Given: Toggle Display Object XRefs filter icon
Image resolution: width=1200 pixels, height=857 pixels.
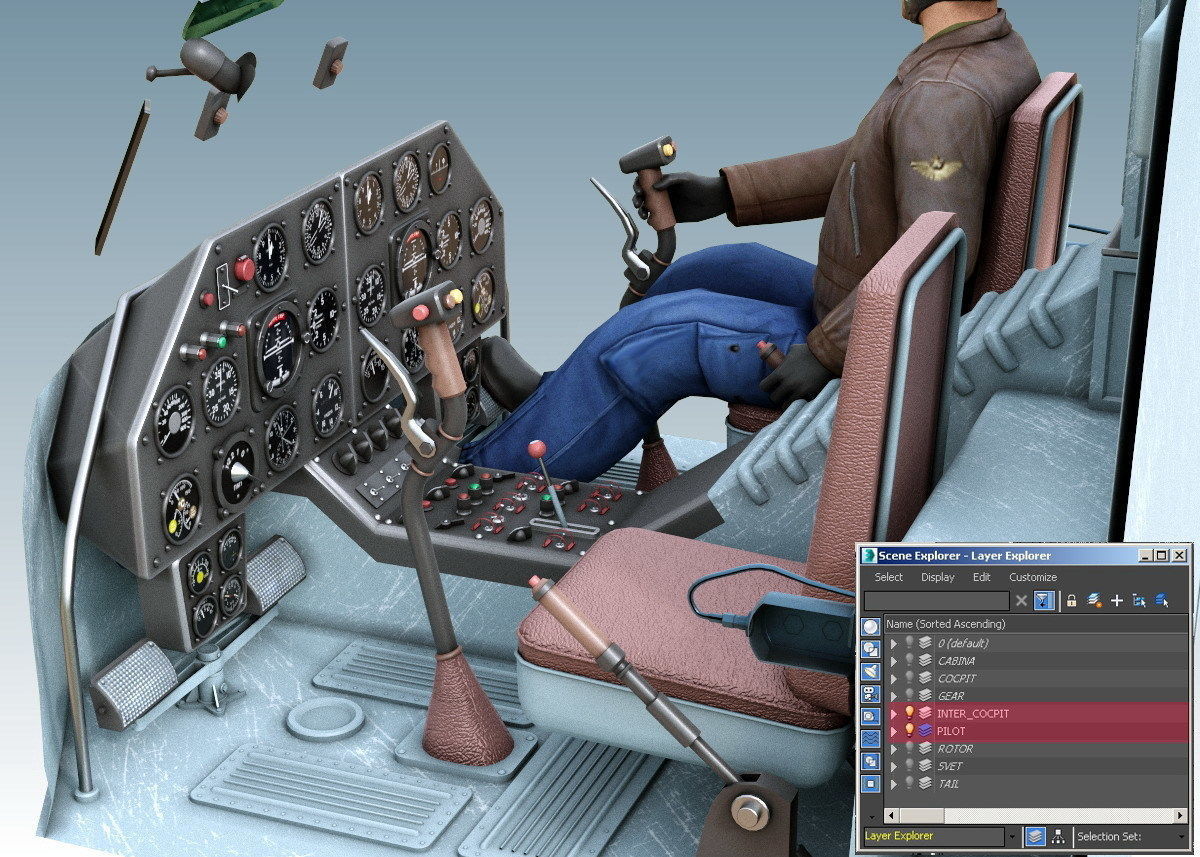Looking at the screenshot, I should click(x=870, y=784).
